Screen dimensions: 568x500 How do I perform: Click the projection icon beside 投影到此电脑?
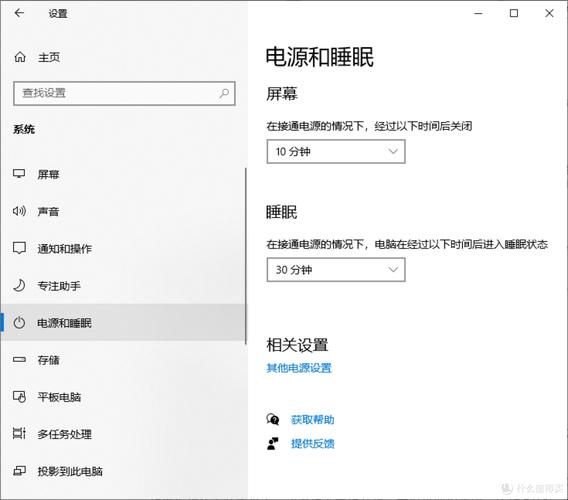(x=19, y=471)
